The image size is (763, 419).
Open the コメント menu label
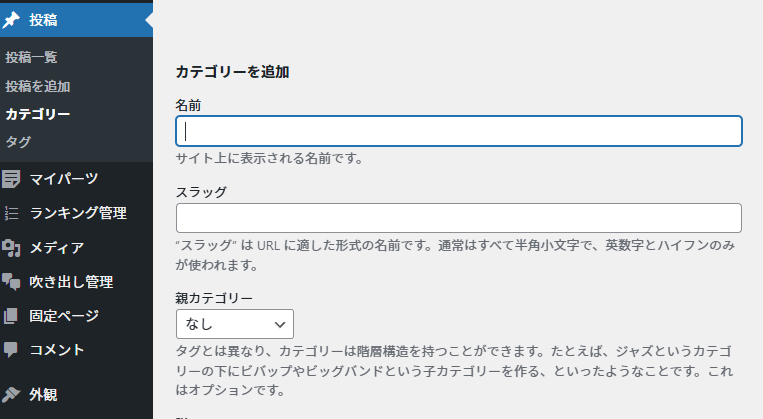point(57,350)
